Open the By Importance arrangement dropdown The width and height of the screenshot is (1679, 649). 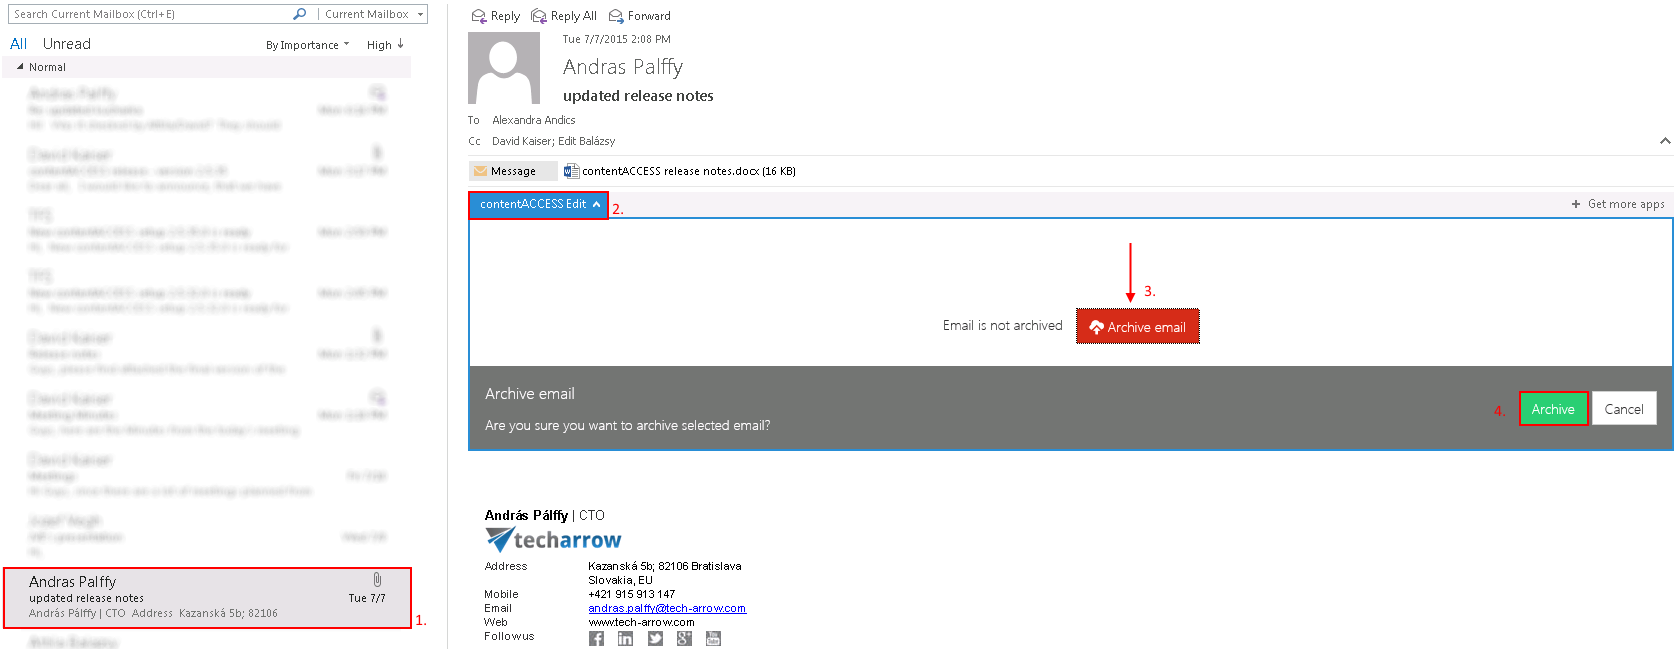307,45
